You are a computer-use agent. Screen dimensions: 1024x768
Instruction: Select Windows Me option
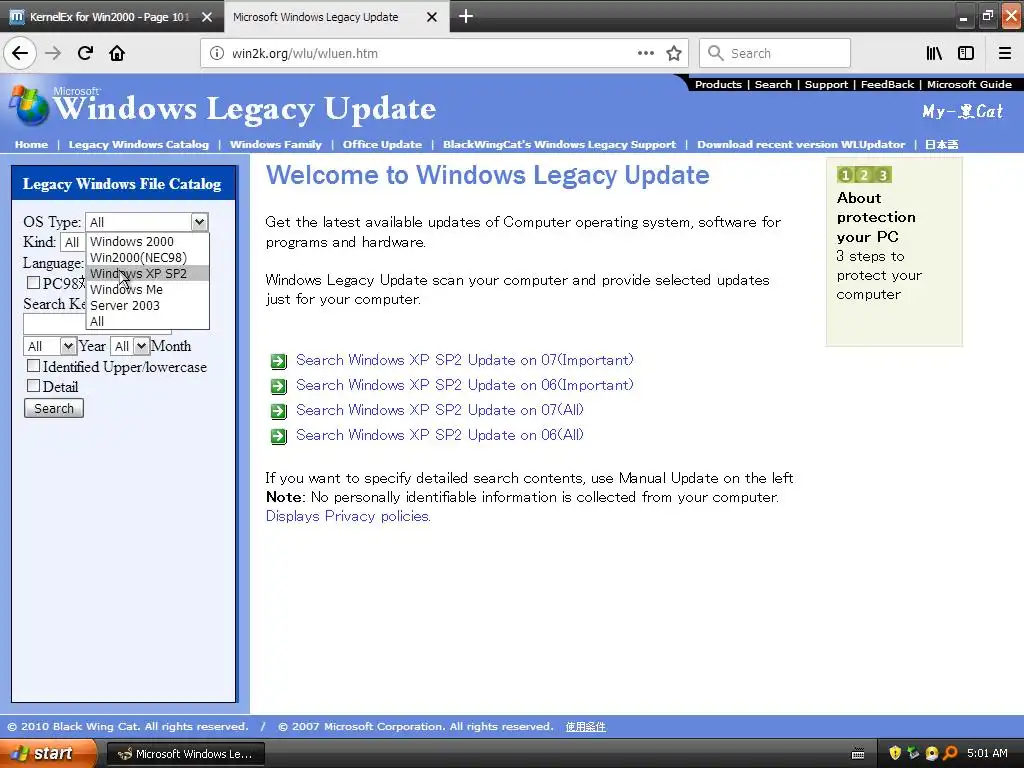[148, 289]
